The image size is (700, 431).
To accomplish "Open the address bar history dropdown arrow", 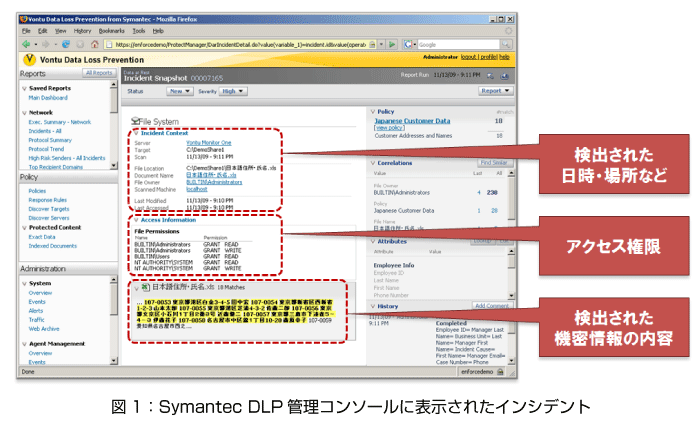I will coord(381,45).
